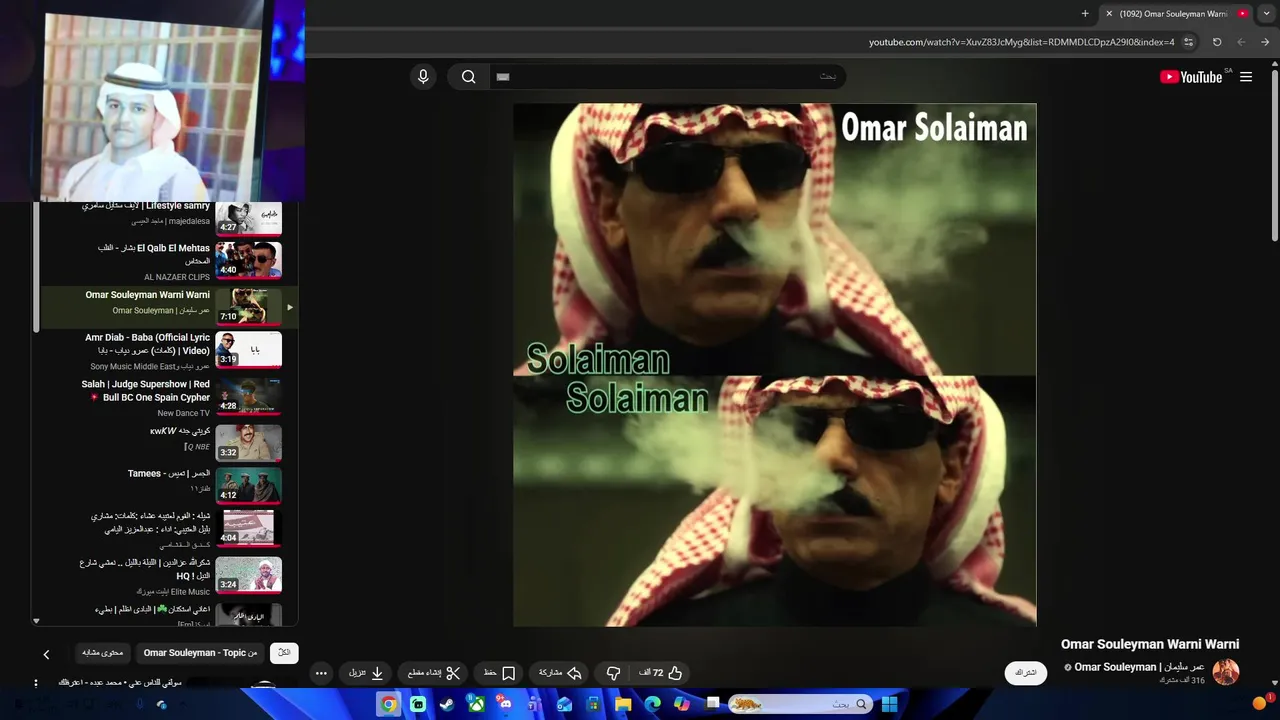Click the browser address bar URL

[1022, 42]
